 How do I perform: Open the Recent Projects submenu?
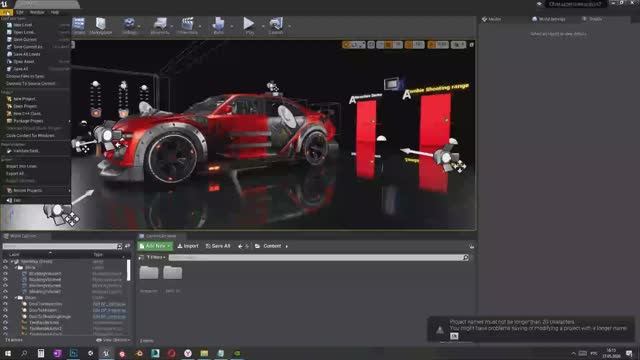(36, 191)
